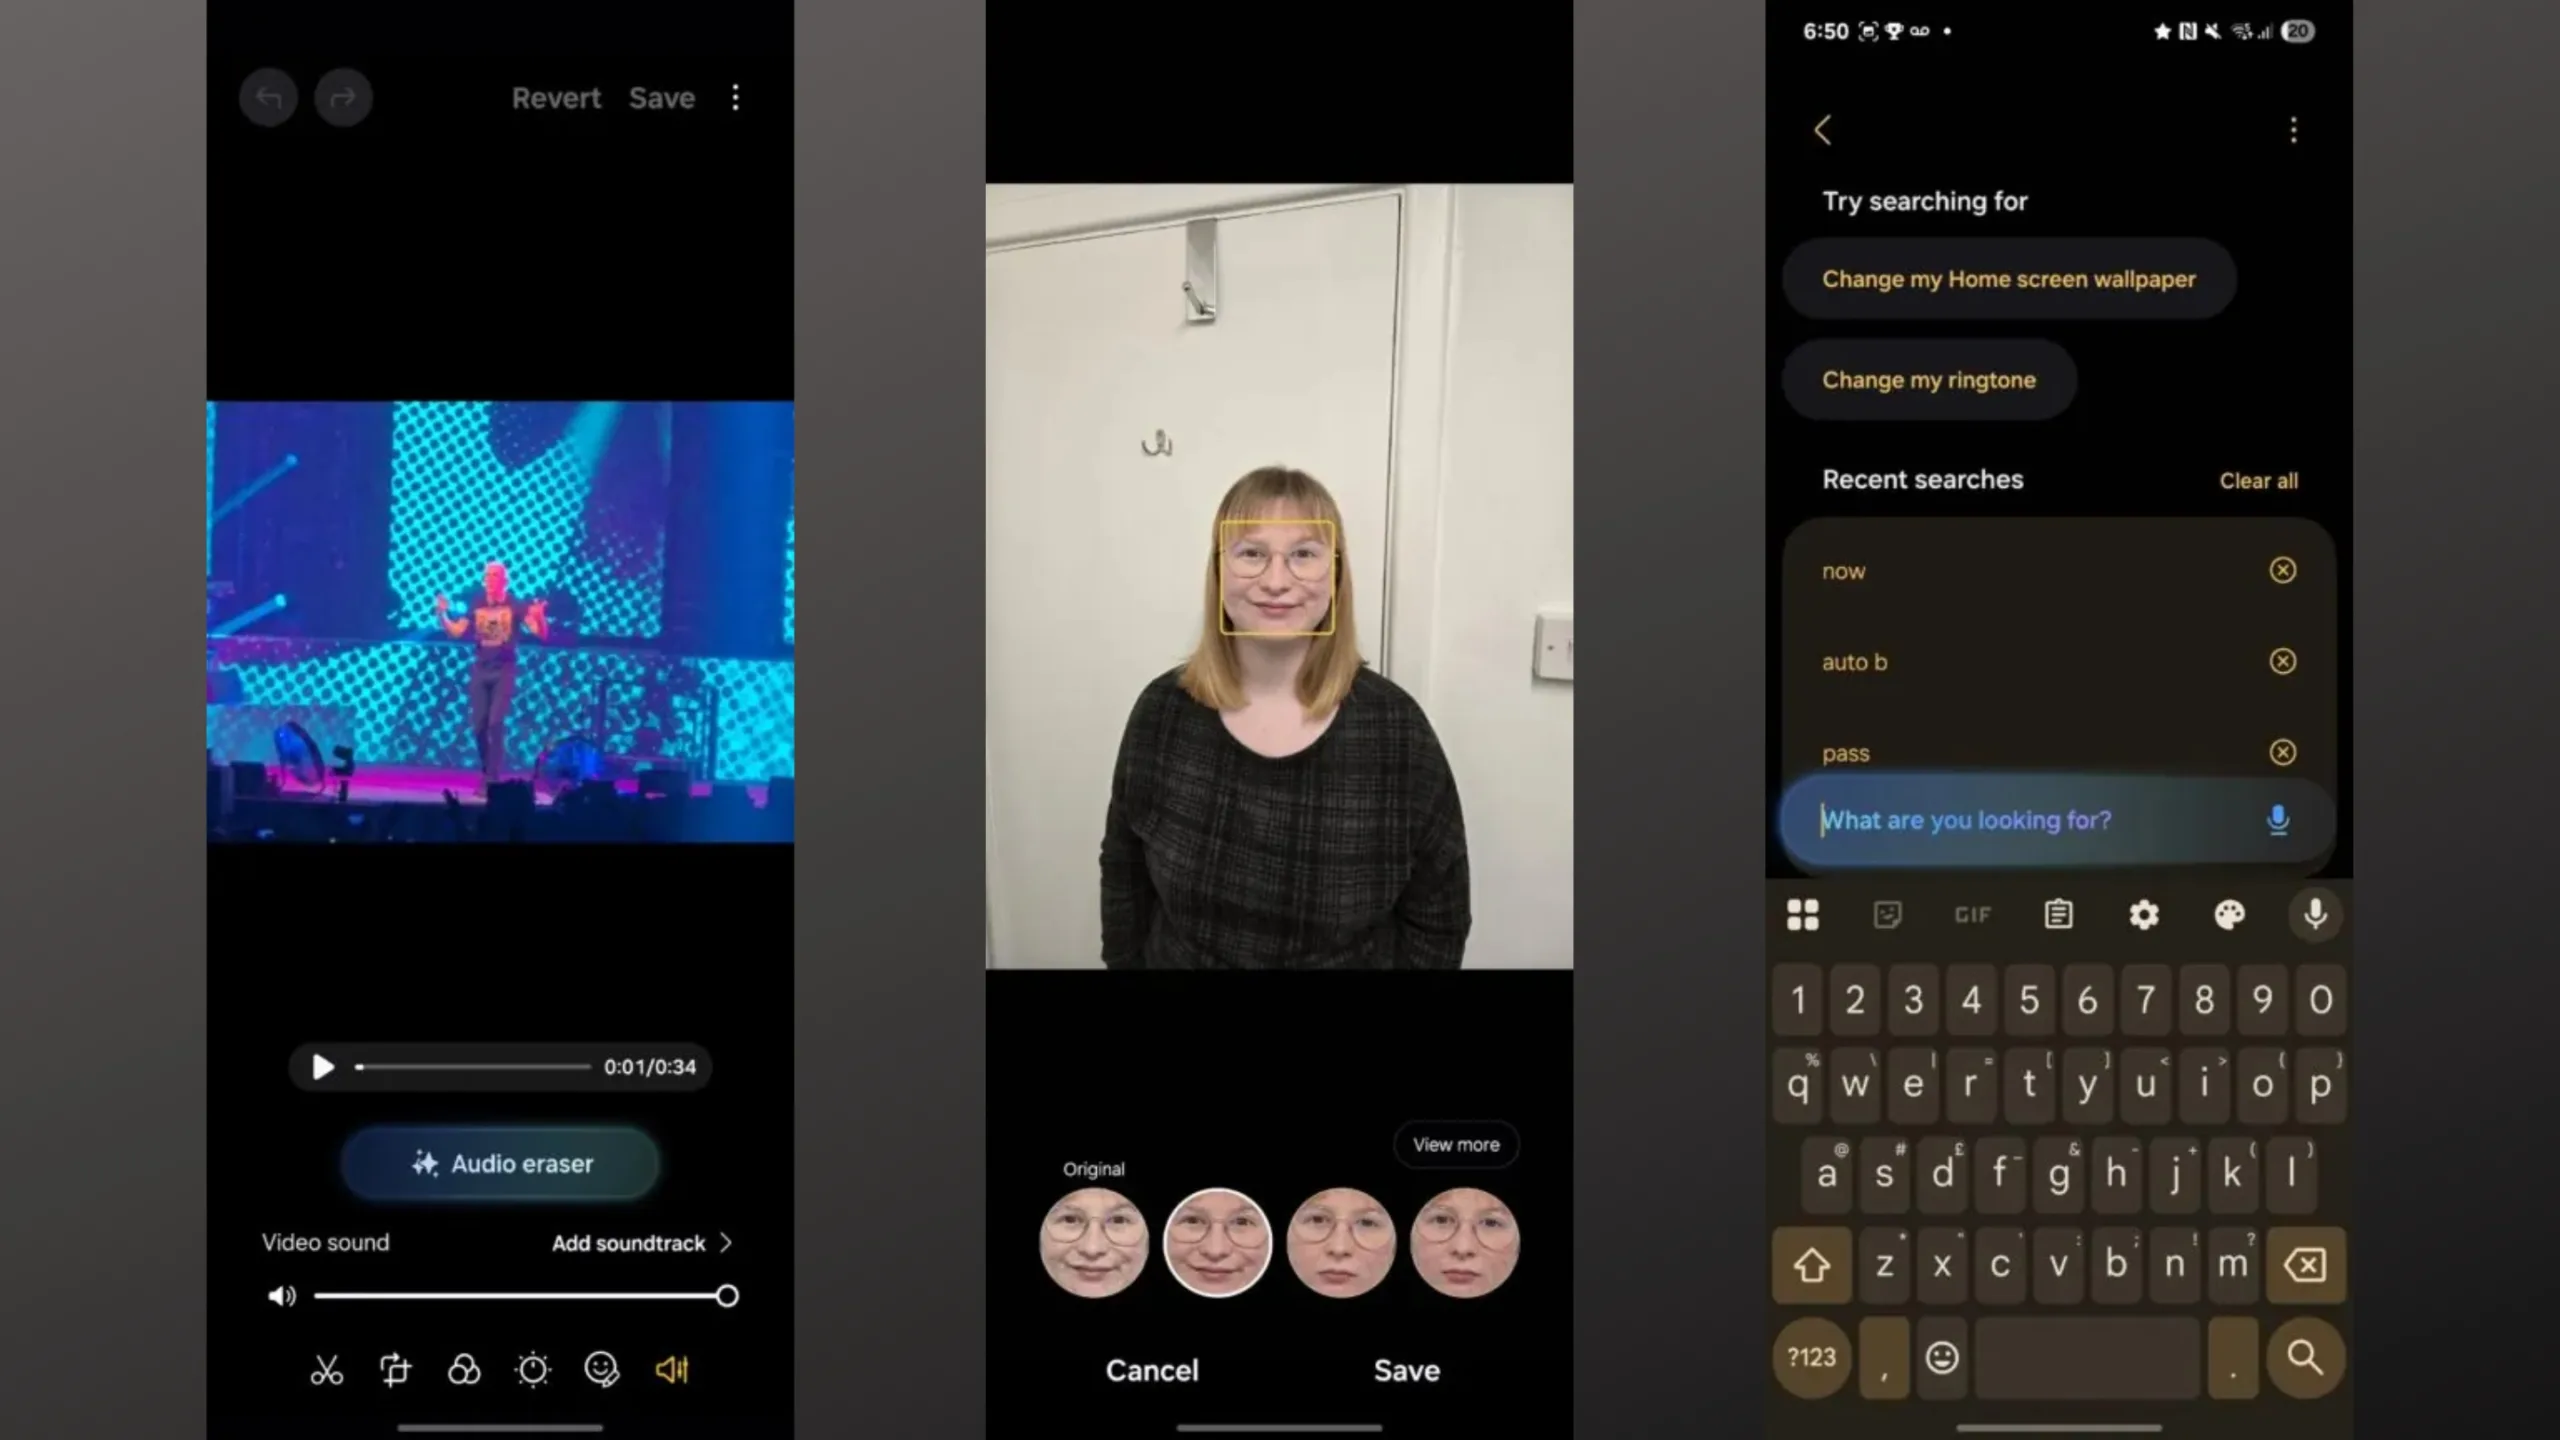Play the concert video
Viewport: 2560px width, 1440px height.
click(322, 1067)
